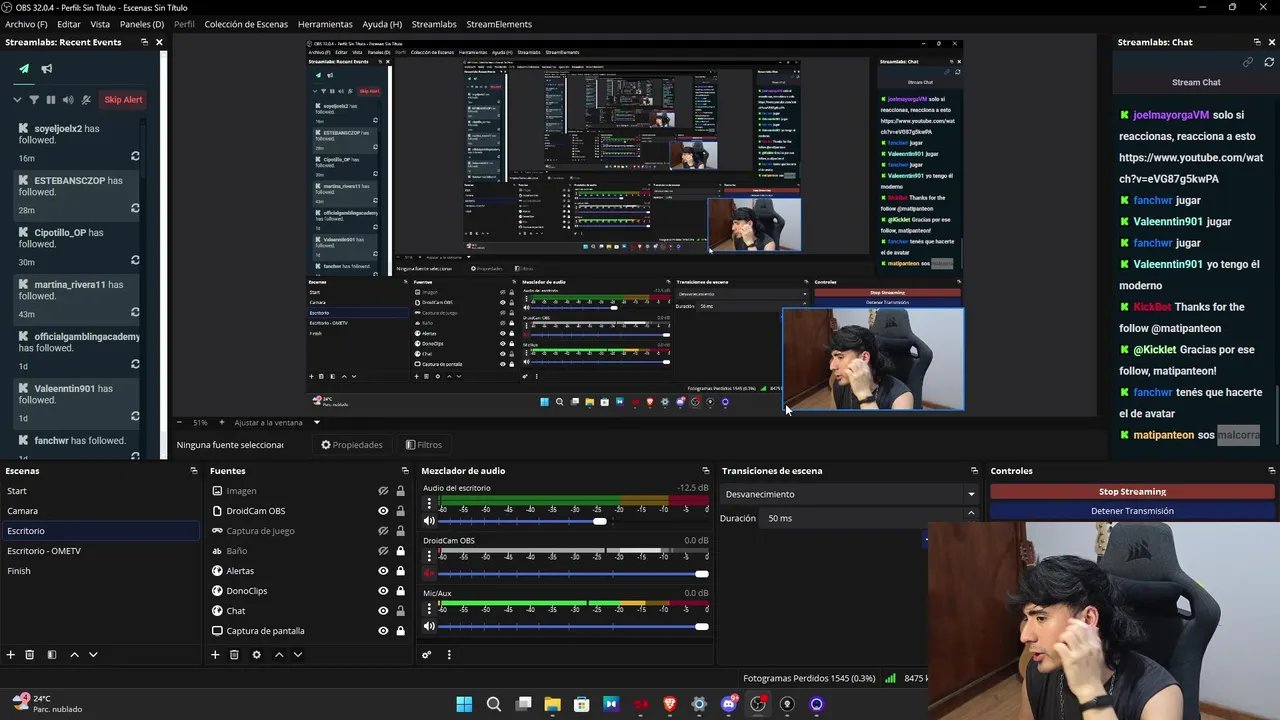Remove the selected source with the trash icon
The width and height of the screenshot is (1280, 720).
234,655
